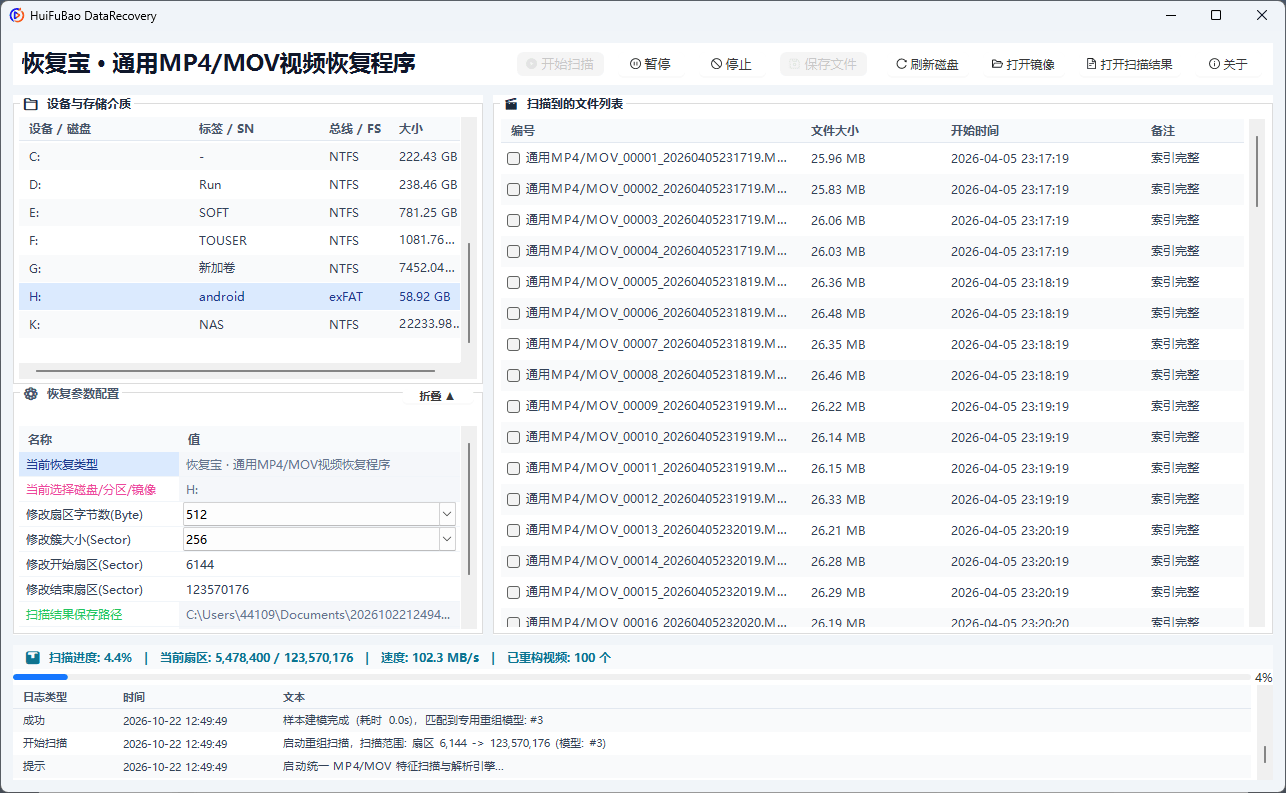Image resolution: width=1286 pixels, height=793 pixels.
Task: Select drive C: row in device list
Action: tap(240, 157)
